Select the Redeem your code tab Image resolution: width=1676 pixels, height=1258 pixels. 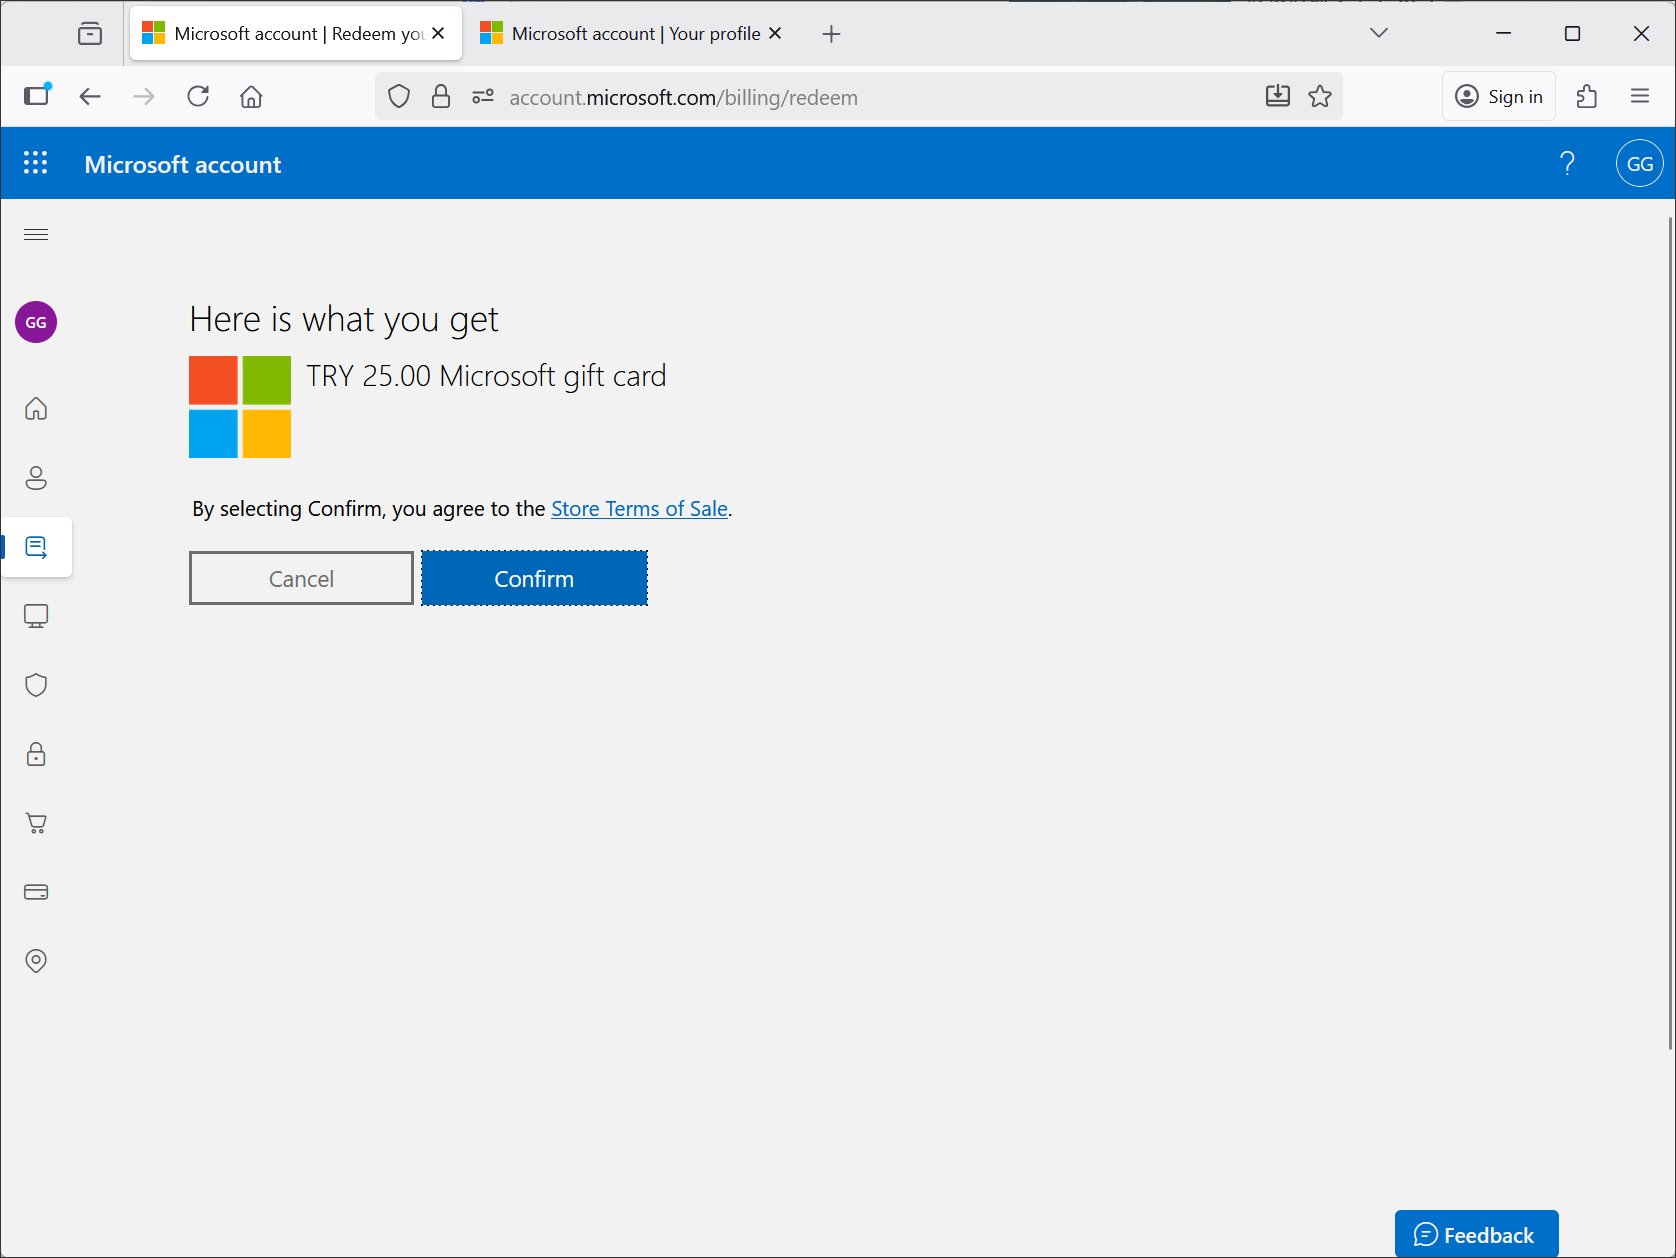[296, 34]
